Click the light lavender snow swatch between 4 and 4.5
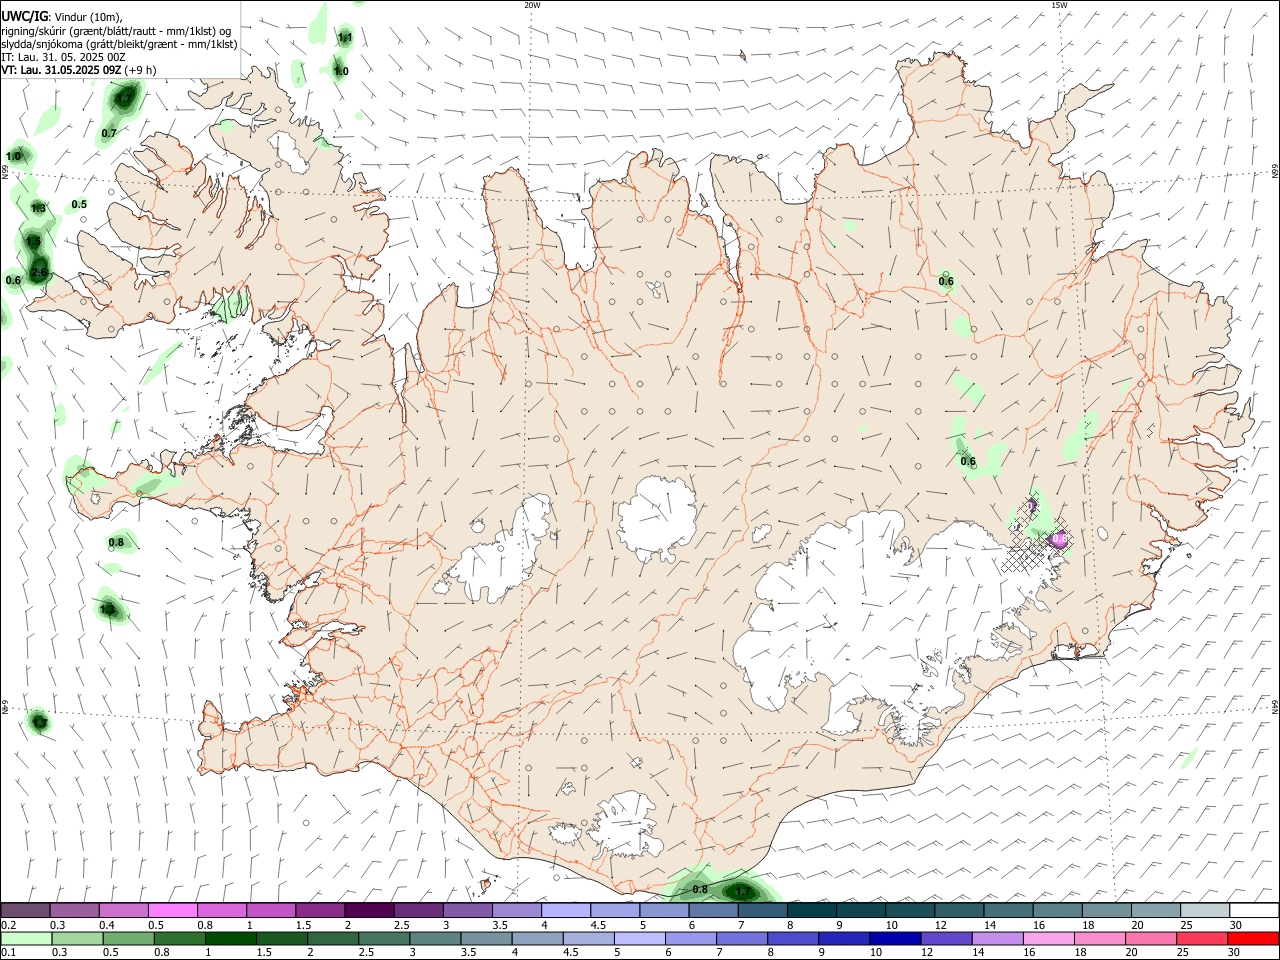 565,910
